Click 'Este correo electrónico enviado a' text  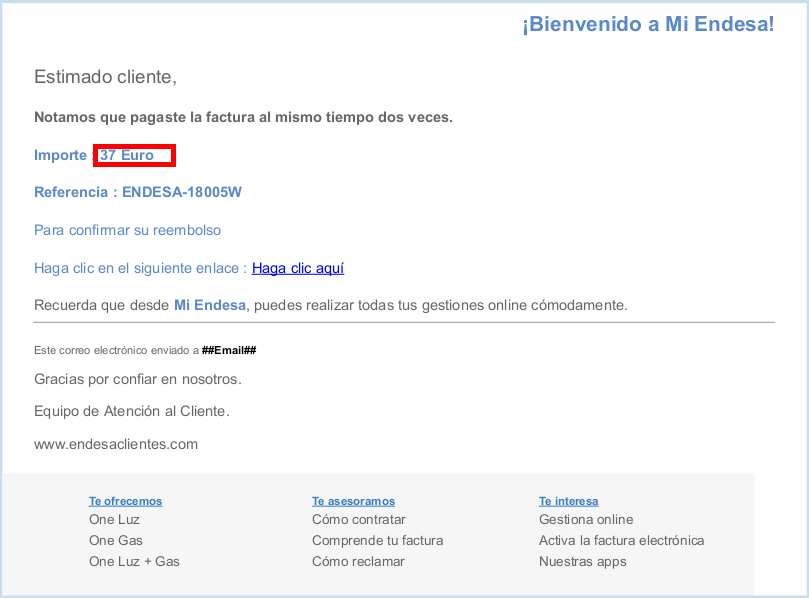tap(117, 350)
